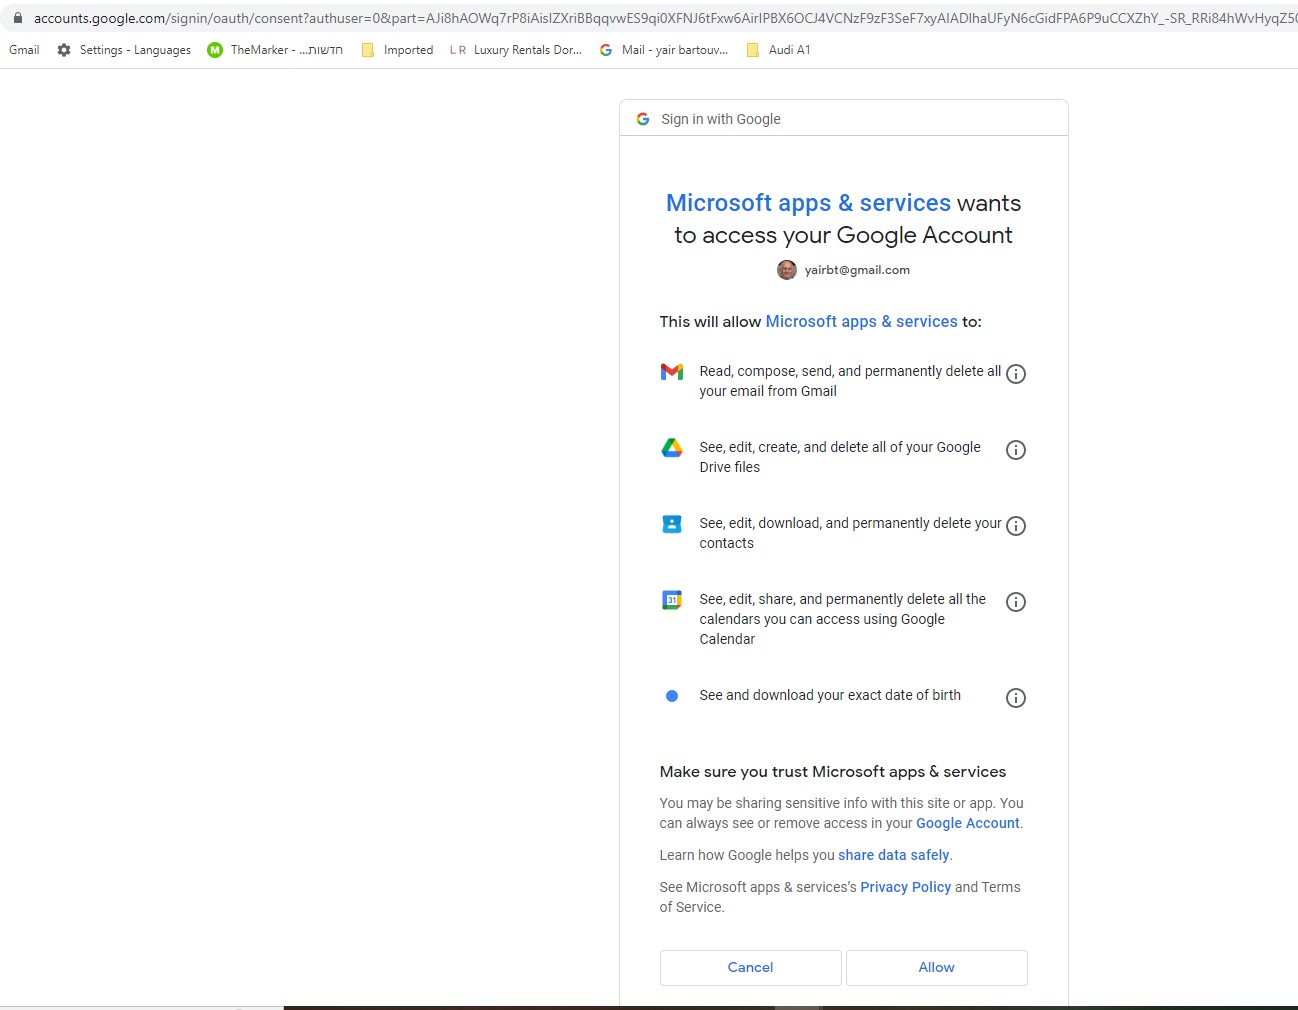Viewport: 1298px width, 1010px height.
Task: Open info icon for Google Drive files permission
Action: 1016,450
